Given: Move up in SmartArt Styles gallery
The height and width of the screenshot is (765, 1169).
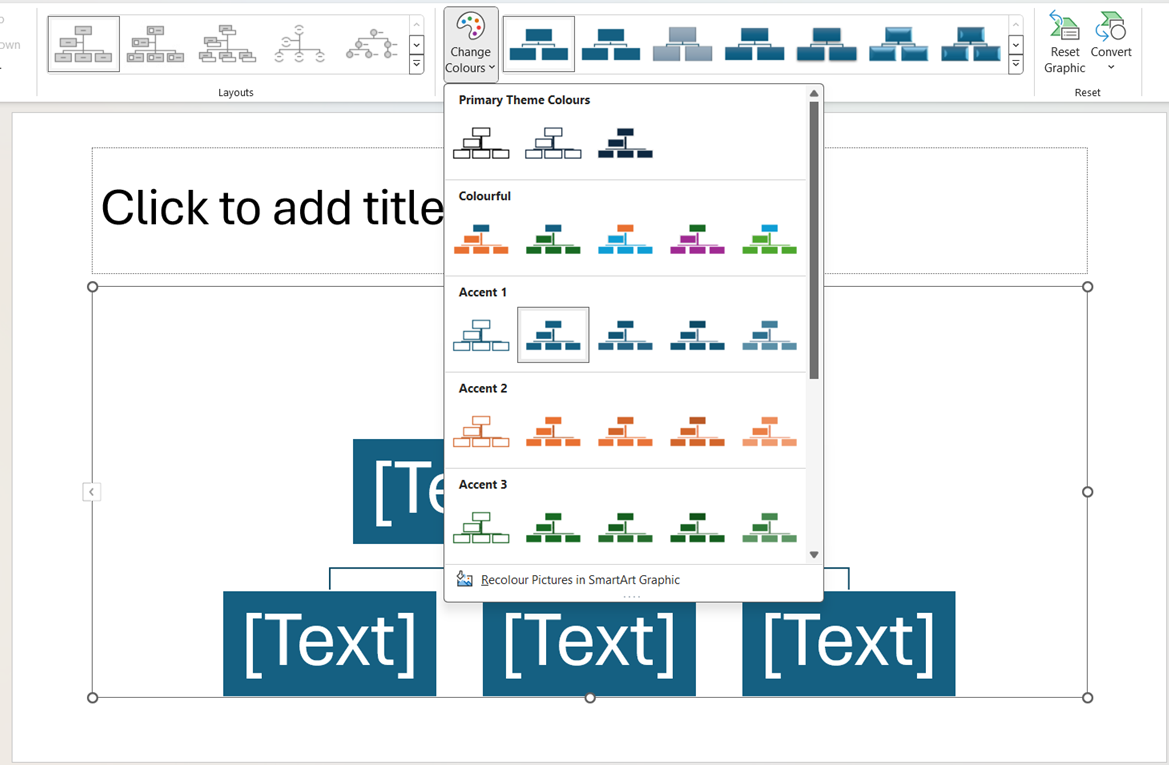Looking at the screenshot, I should point(1015,25).
